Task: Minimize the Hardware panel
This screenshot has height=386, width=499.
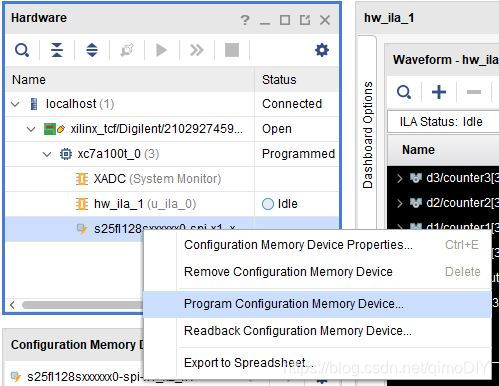Action: (265, 23)
